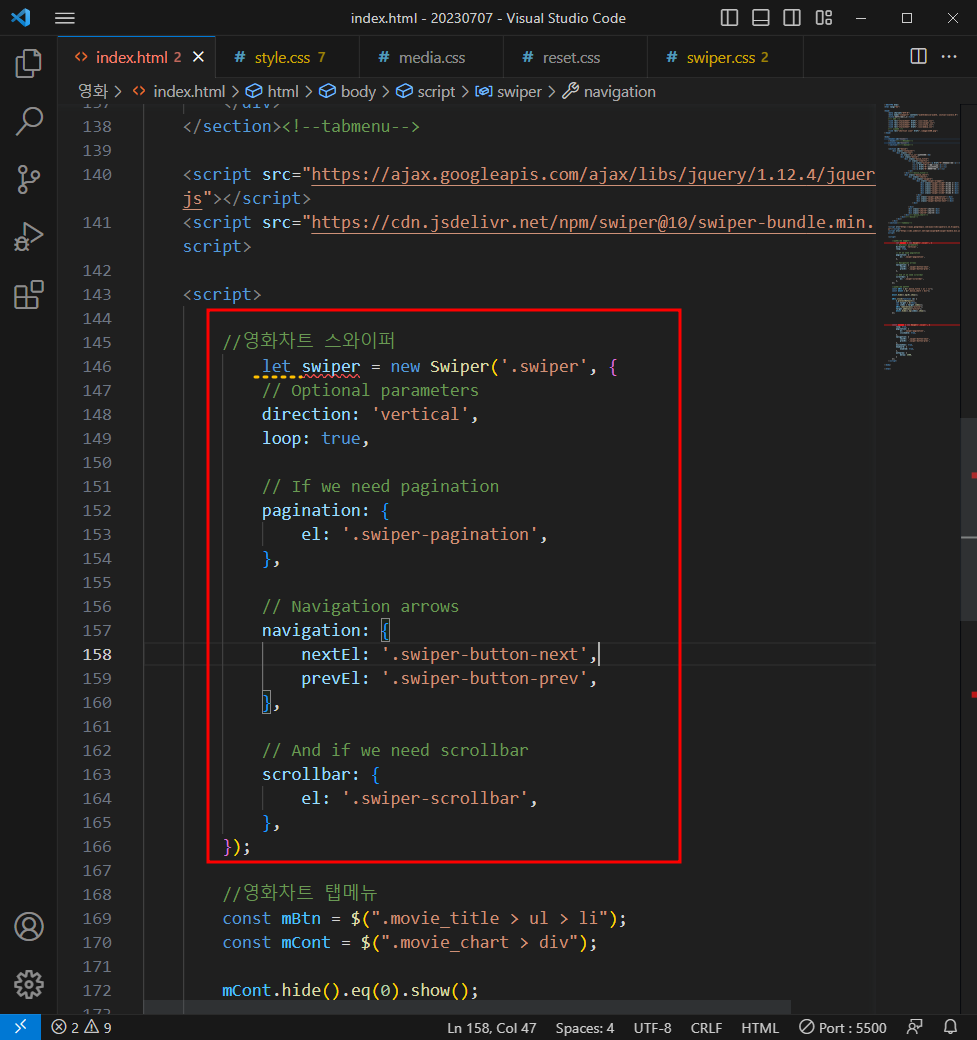
Task: Switch to the media.css tab
Action: 431,58
